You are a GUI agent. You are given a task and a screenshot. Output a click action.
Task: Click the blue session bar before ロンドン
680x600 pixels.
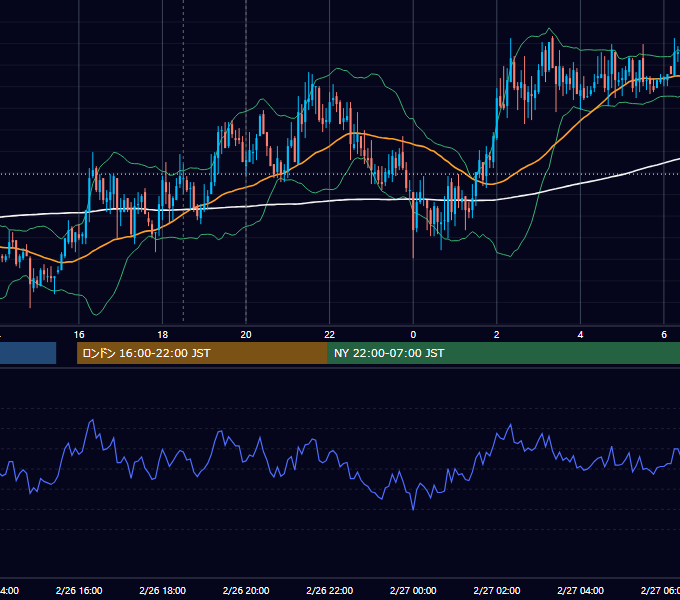pos(28,353)
